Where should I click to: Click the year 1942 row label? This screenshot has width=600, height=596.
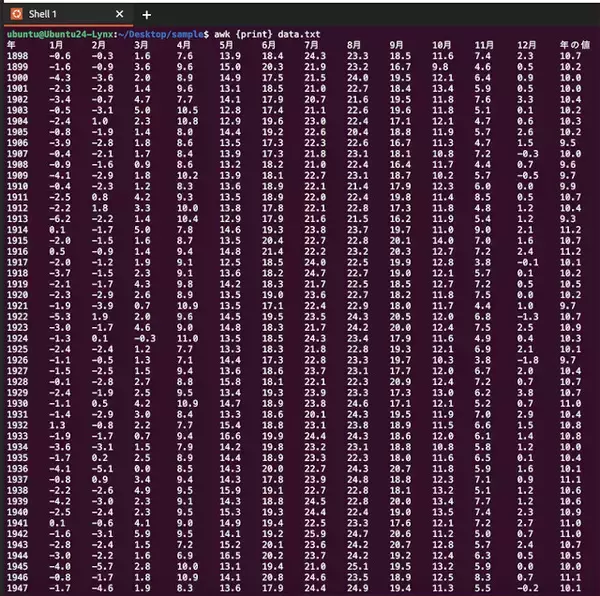point(18,534)
